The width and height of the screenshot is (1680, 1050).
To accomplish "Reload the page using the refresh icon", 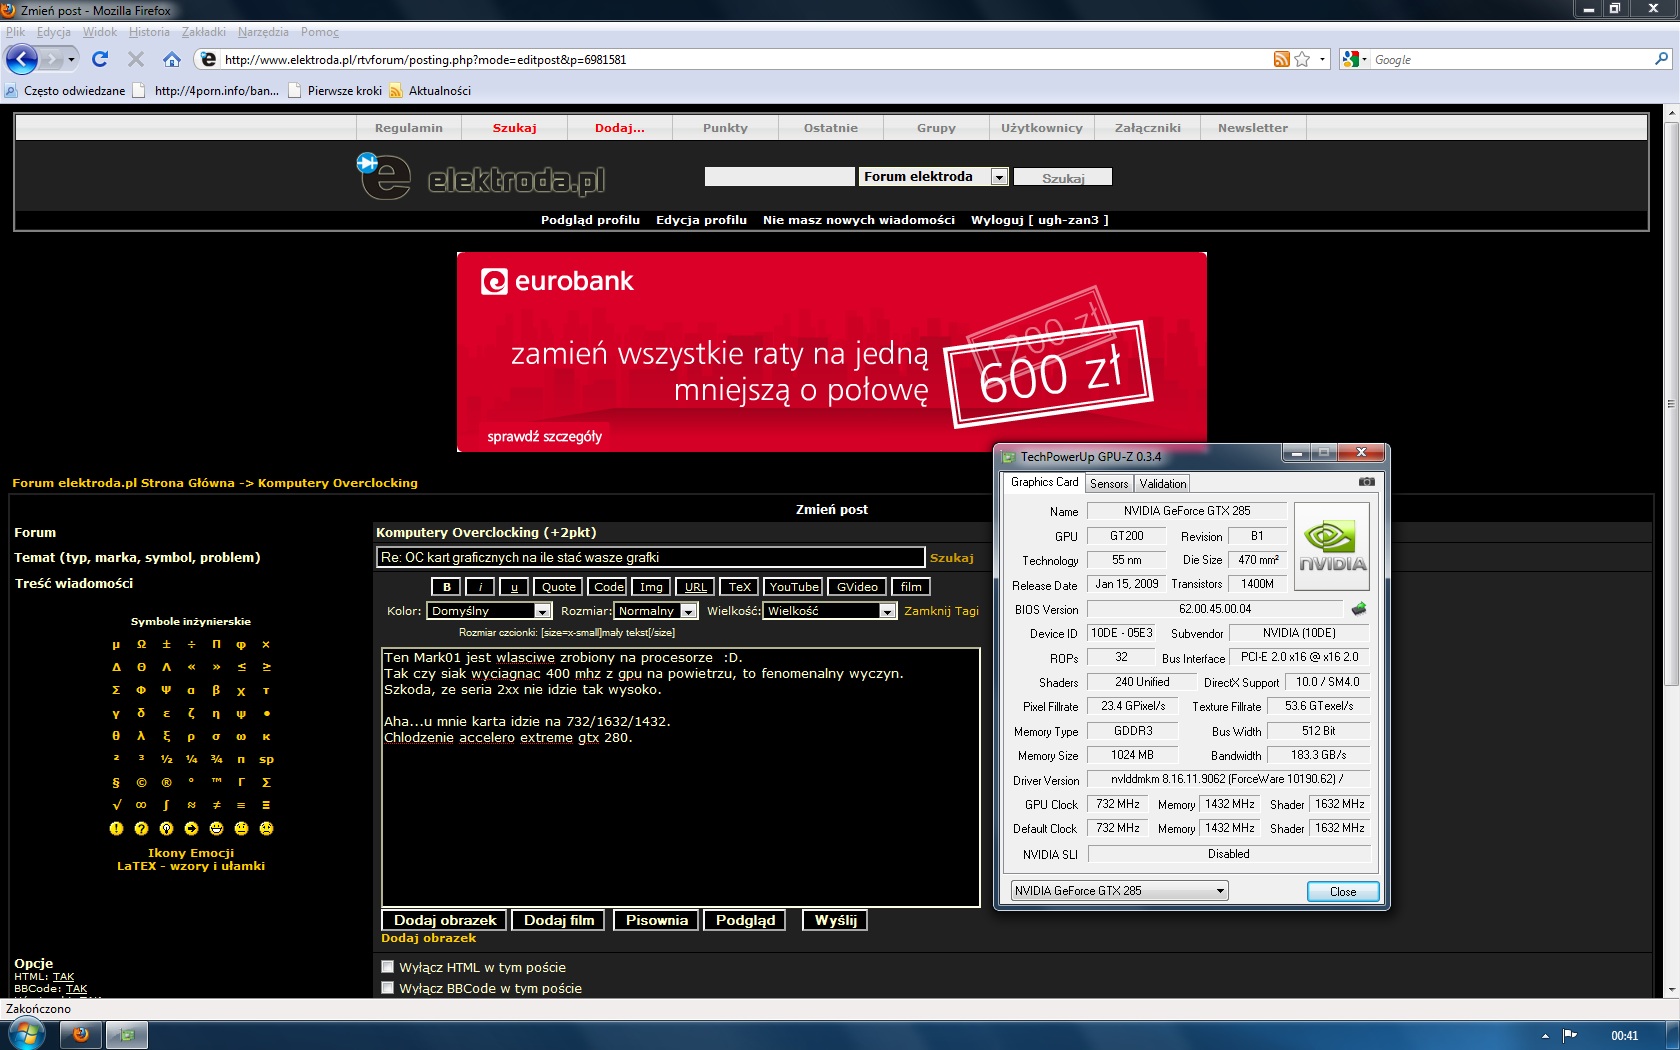I will click(x=100, y=59).
